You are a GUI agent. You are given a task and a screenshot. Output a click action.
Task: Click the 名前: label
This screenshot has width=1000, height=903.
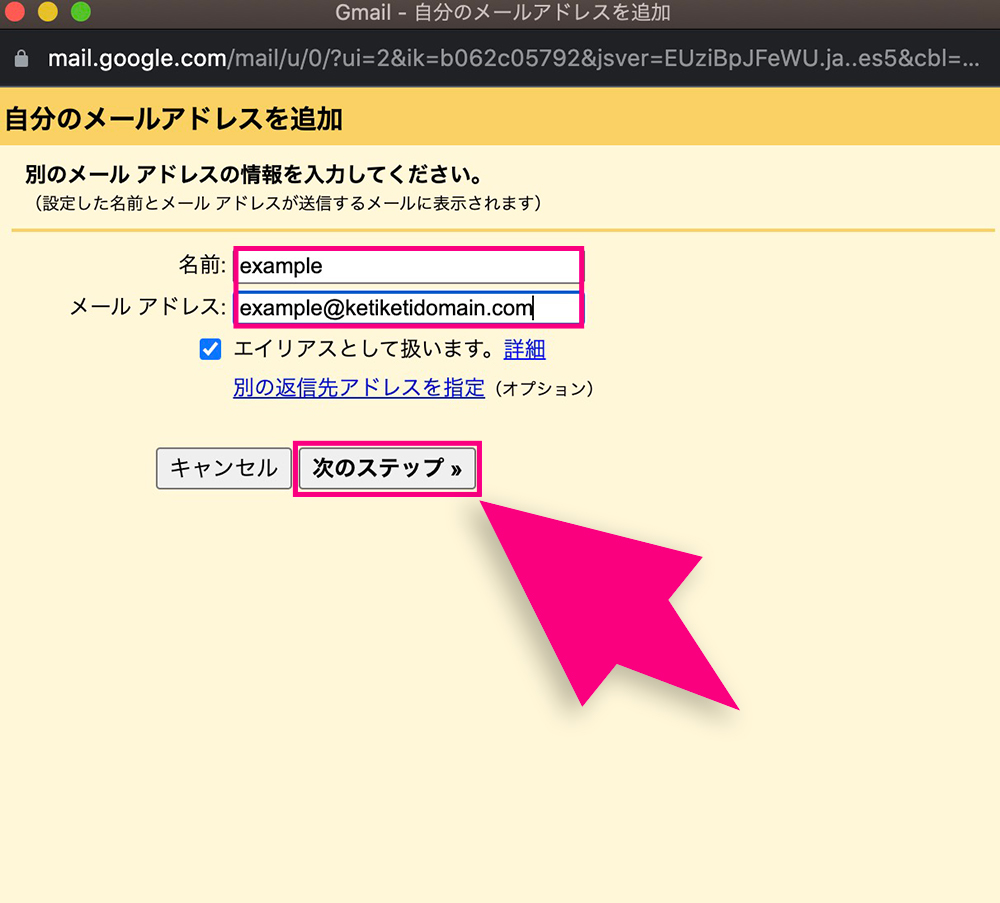tap(202, 265)
